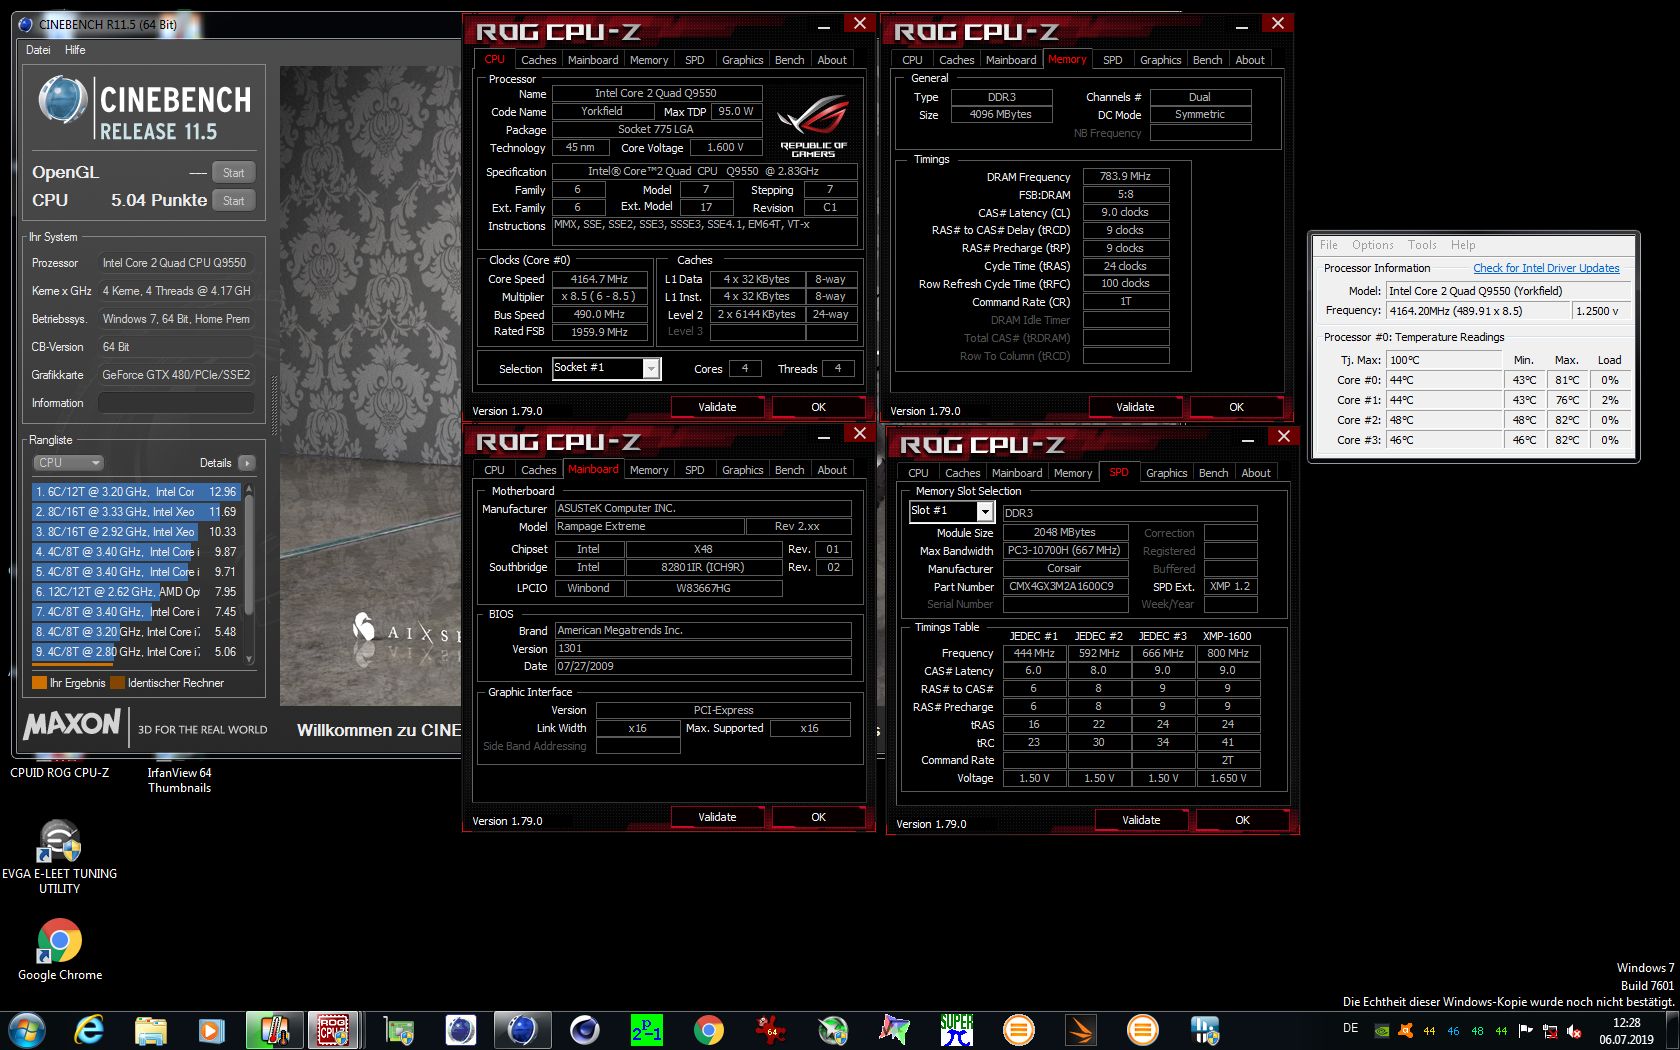Click the XMP-1600 column header in SPD timings
Screen dimensions: 1680x1050
pyautogui.click(x=1227, y=636)
